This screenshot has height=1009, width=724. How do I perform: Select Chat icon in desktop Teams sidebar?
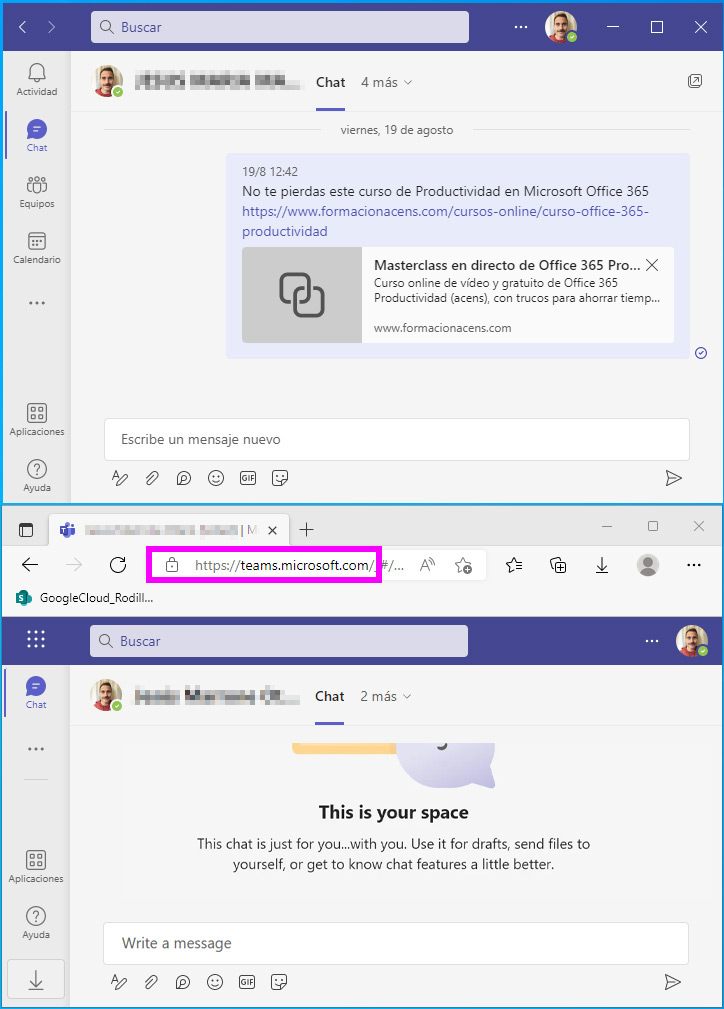point(37,136)
